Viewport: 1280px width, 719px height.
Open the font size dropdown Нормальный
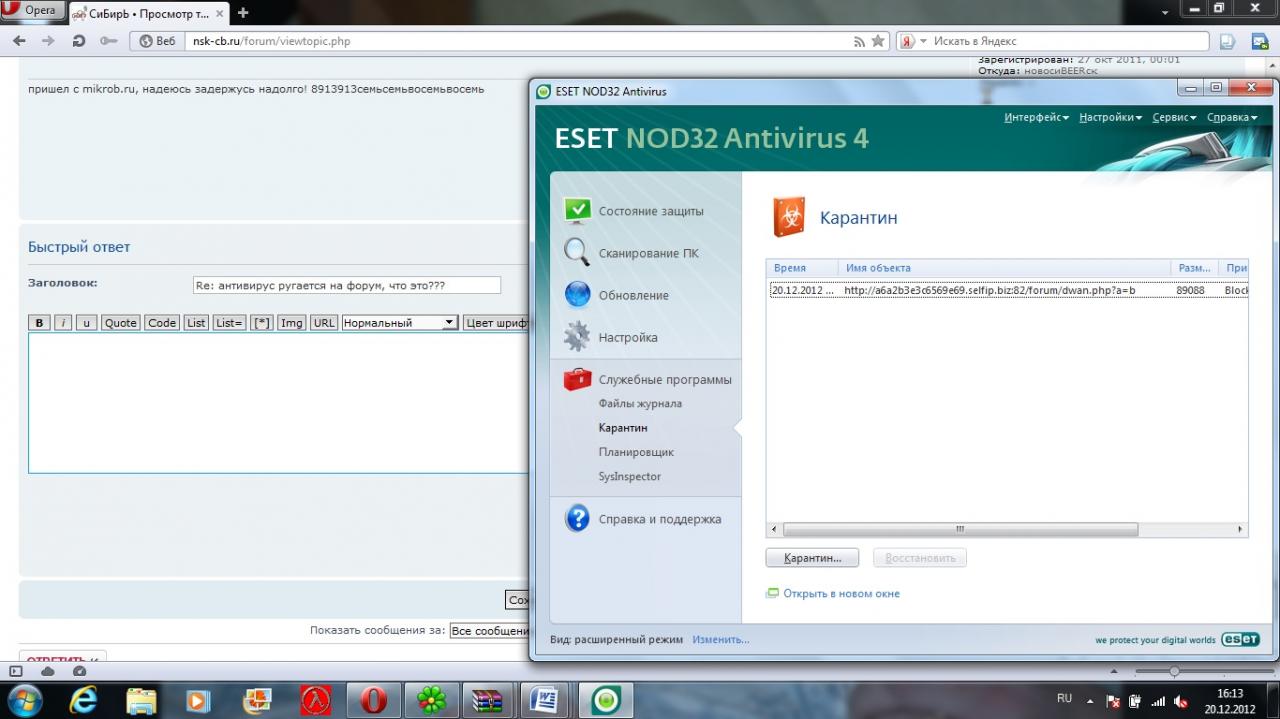click(x=399, y=323)
